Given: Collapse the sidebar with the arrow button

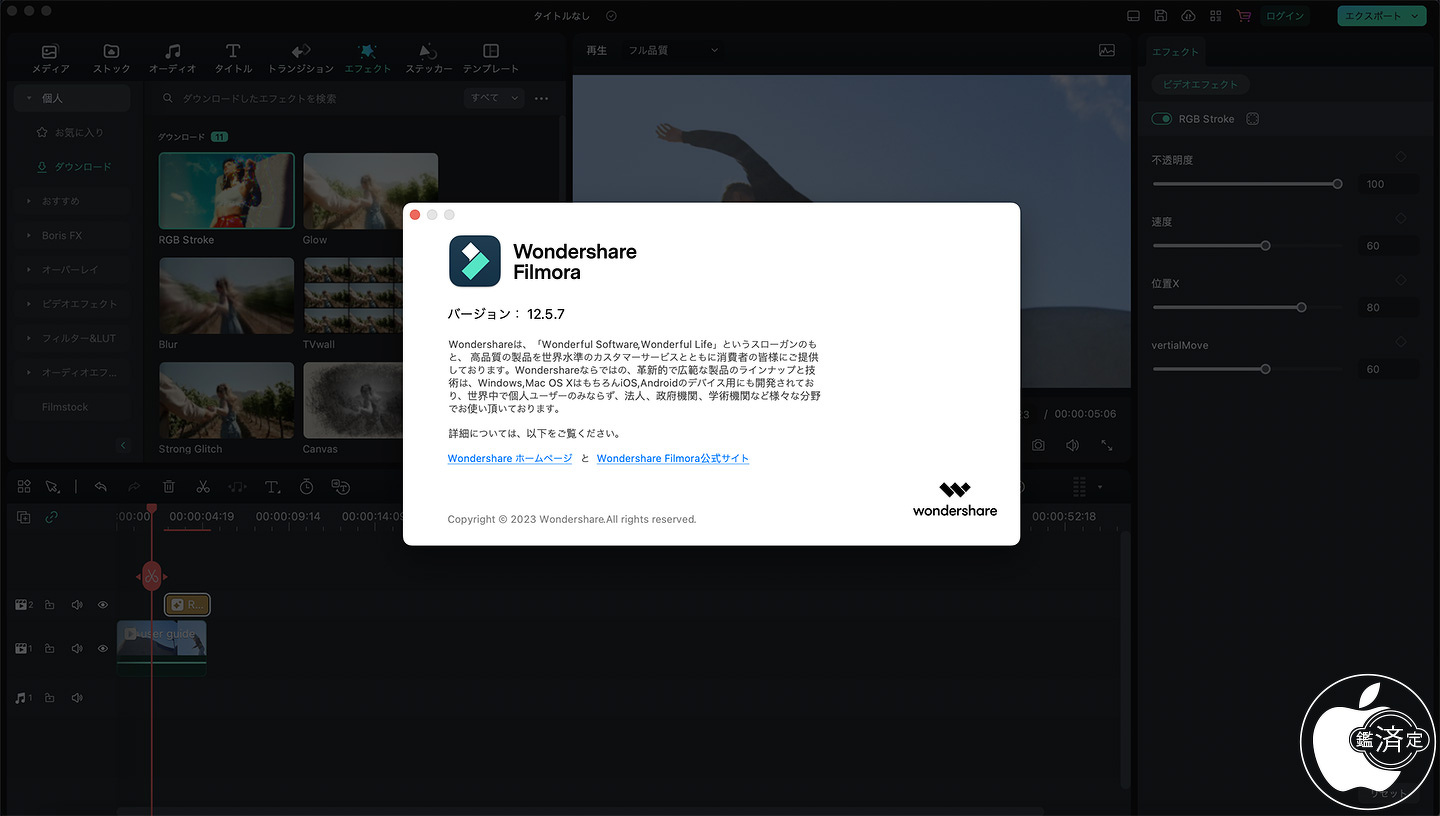Looking at the screenshot, I should (123, 445).
